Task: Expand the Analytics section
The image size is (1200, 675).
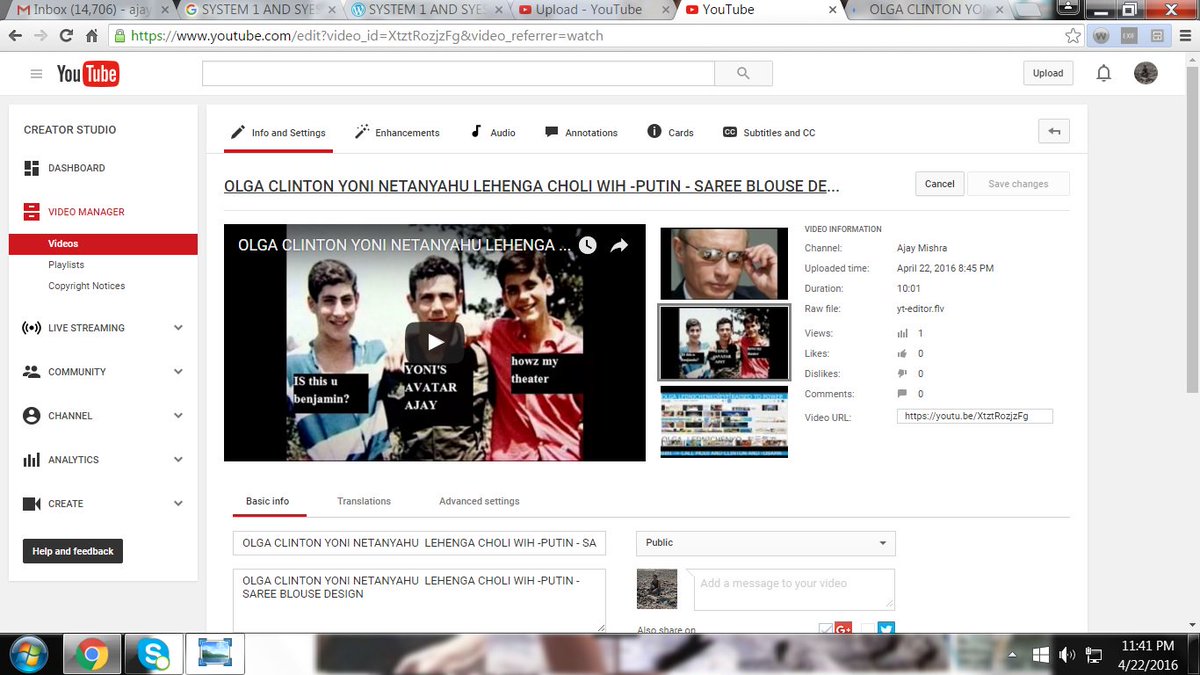Action: point(178,460)
